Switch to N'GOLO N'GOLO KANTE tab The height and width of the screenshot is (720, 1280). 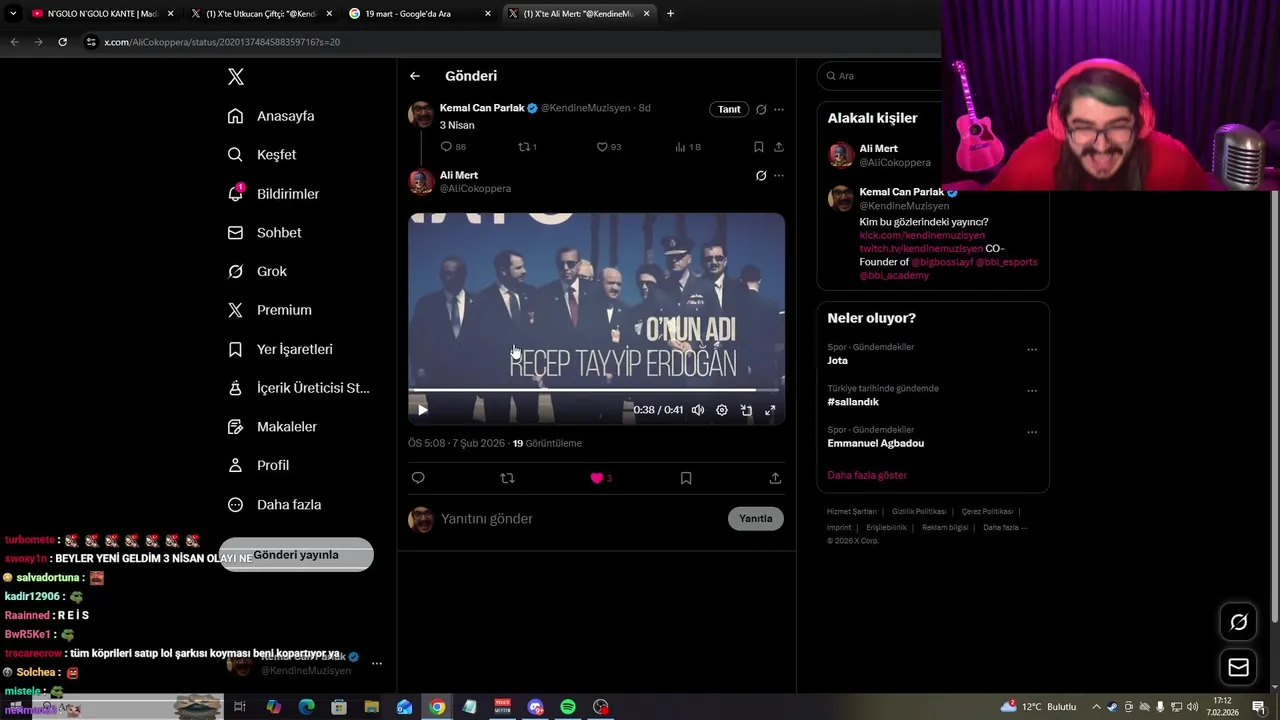click(x=101, y=14)
